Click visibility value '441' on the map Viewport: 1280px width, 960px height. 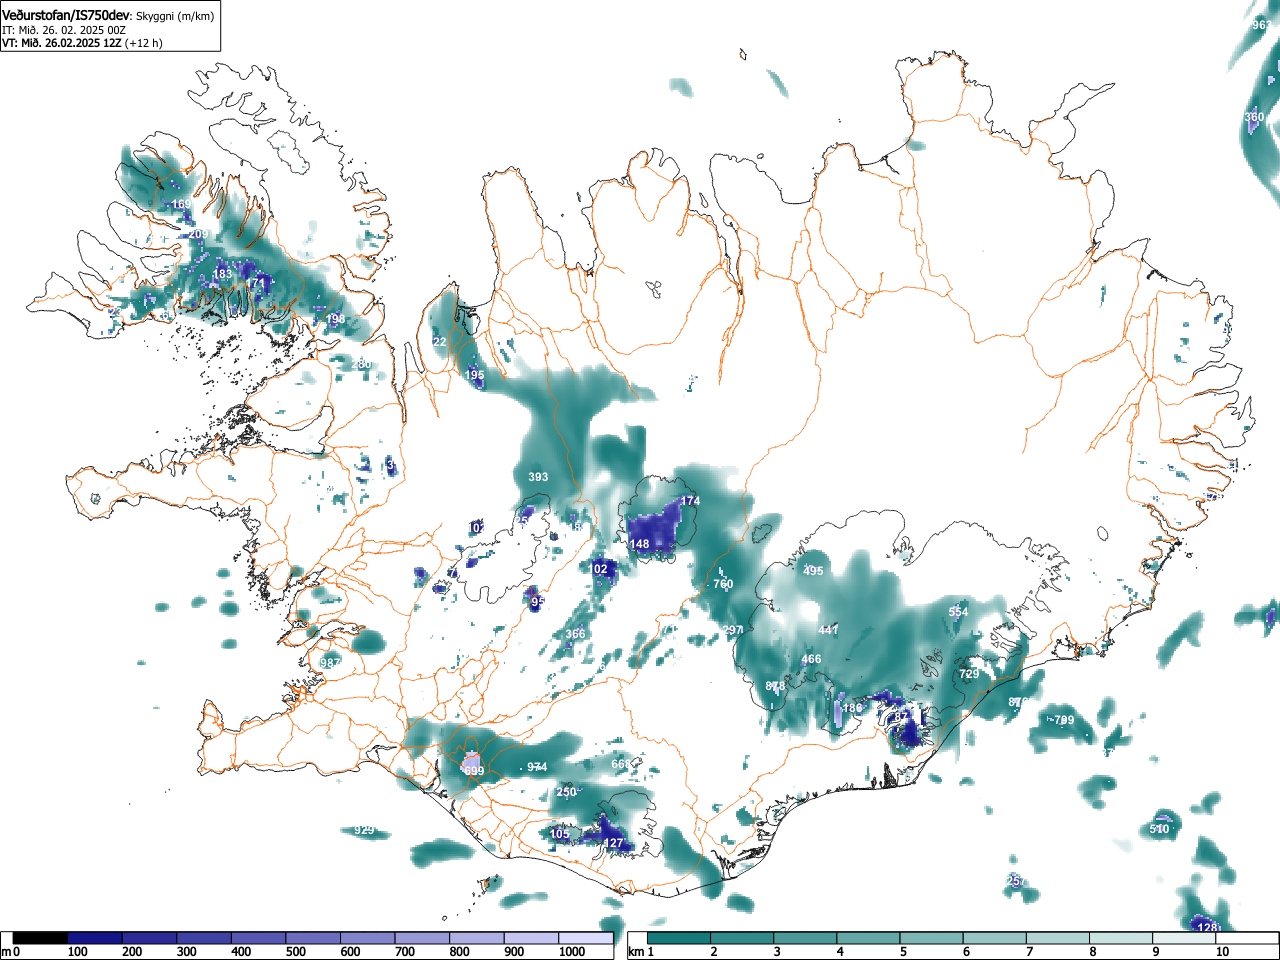[x=828, y=630]
